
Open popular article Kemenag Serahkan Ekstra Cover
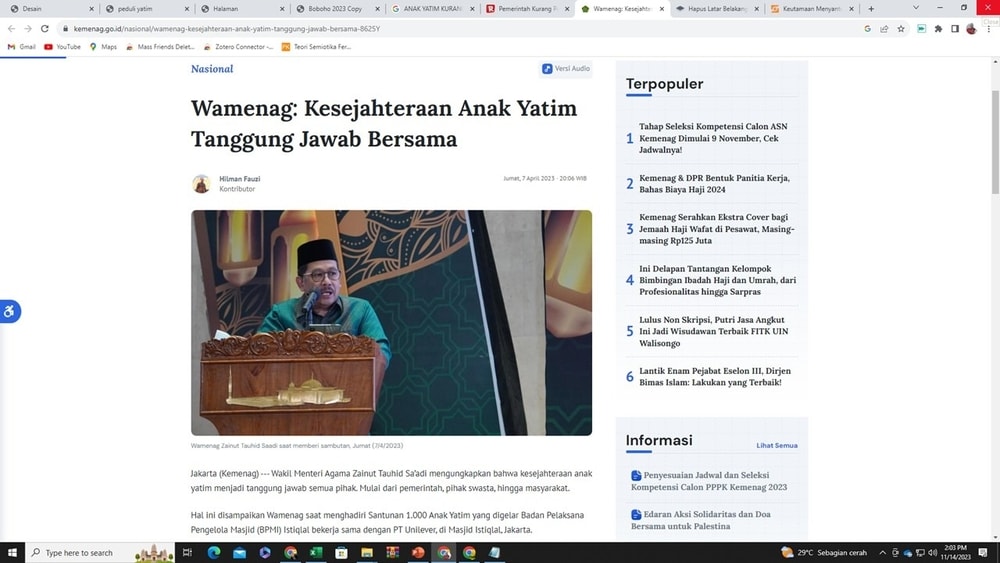717,229
